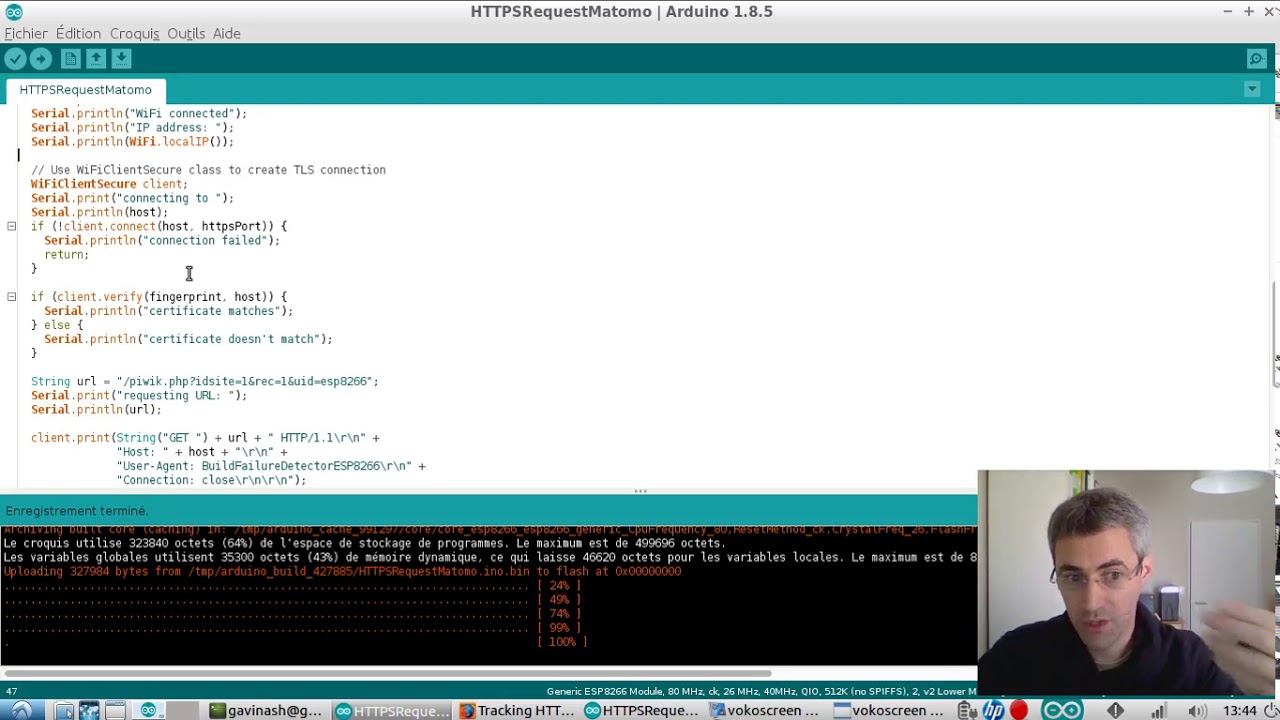This screenshot has width=1280, height=720.
Task: Switch to second vokoscreen taskbar window
Action: [889, 710]
